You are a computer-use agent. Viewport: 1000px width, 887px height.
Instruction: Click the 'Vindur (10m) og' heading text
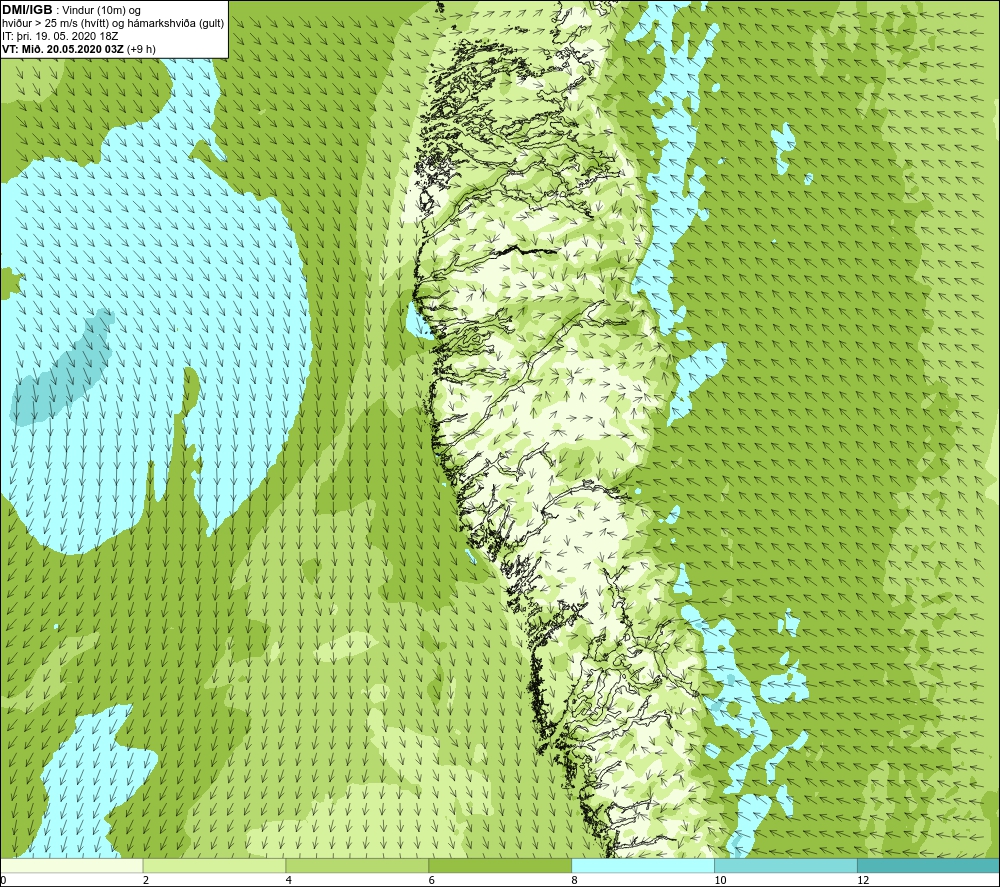pos(101,11)
